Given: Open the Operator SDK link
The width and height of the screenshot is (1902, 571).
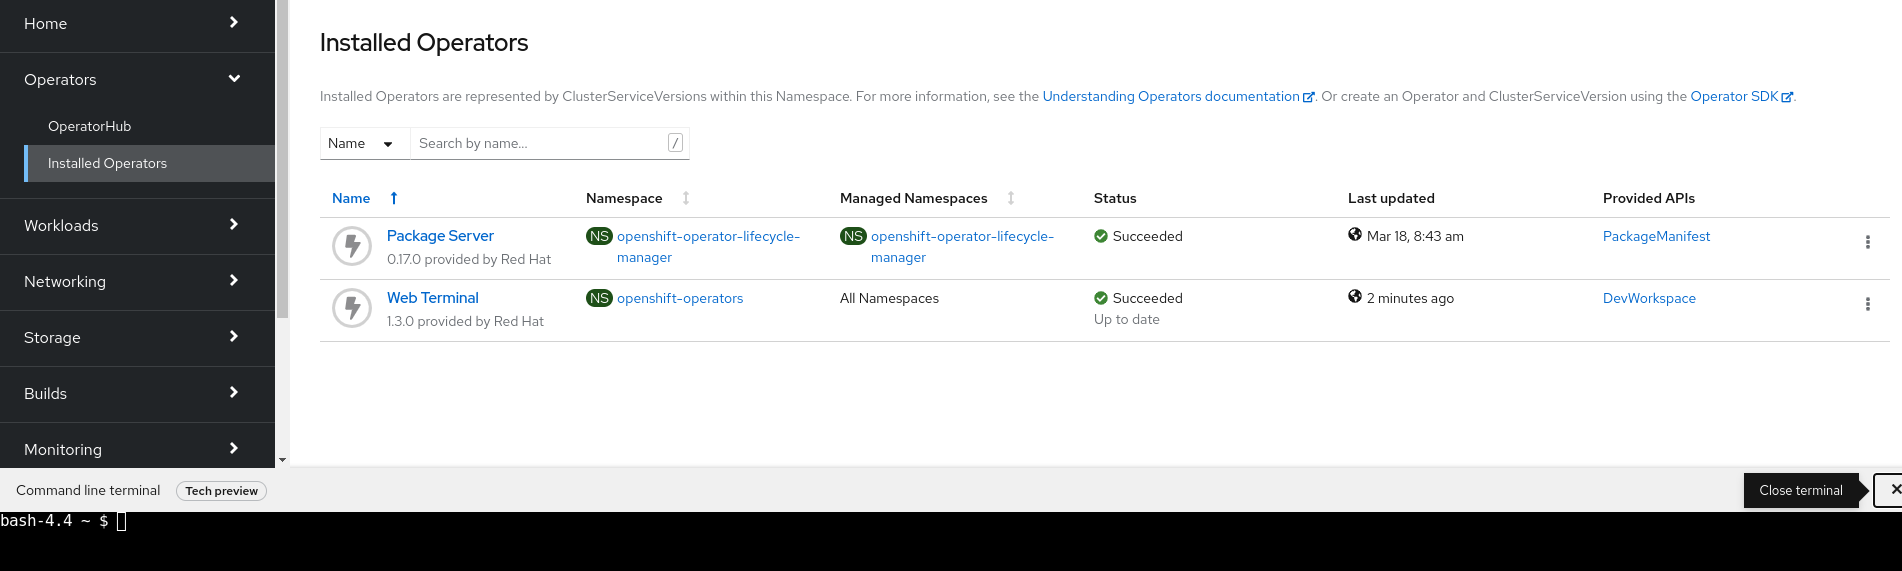Looking at the screenshot, I should (1734, 97).
